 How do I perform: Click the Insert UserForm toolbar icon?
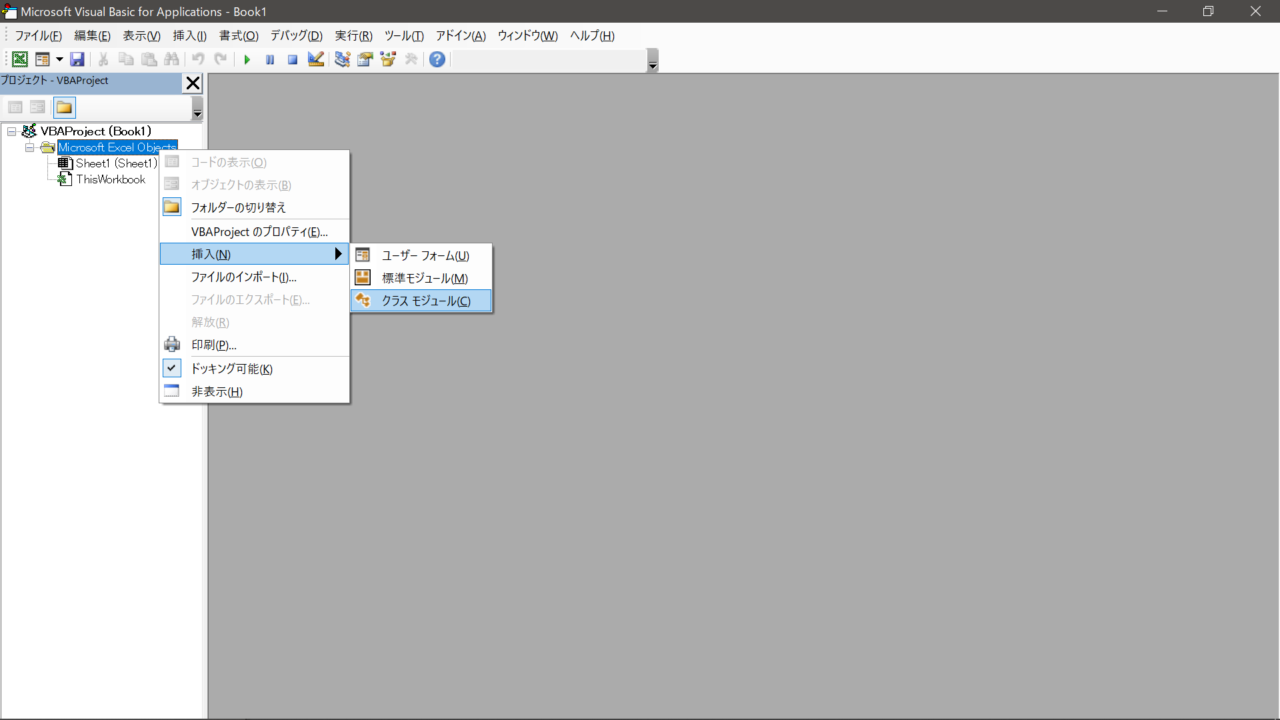[x=42, y=59]
